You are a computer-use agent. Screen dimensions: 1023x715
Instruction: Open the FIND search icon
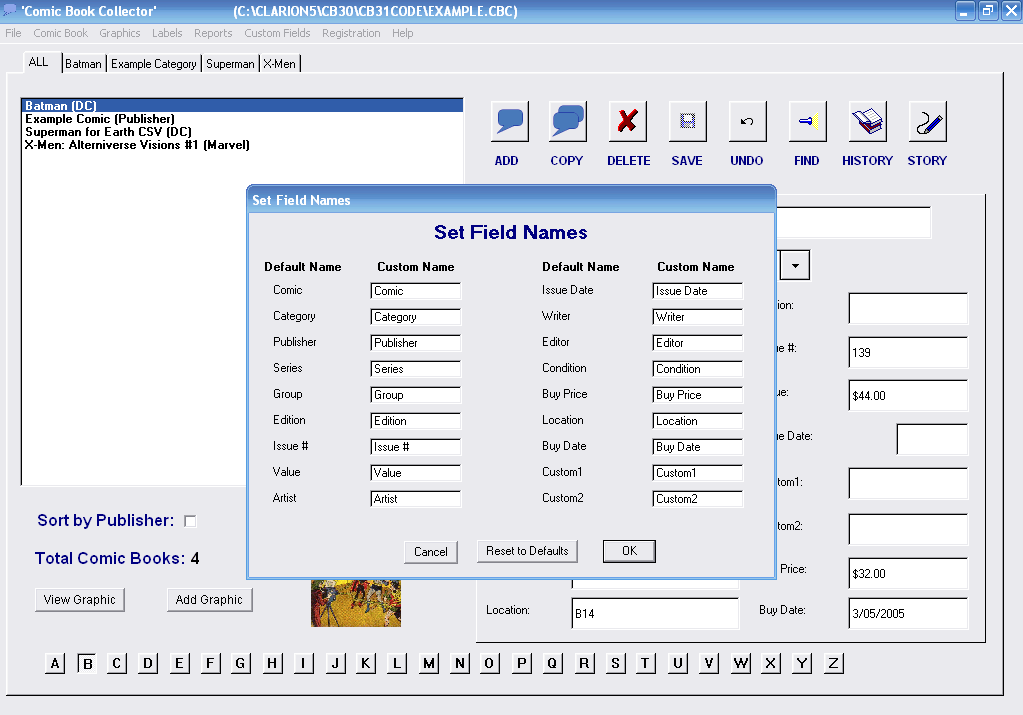[806, 120]
